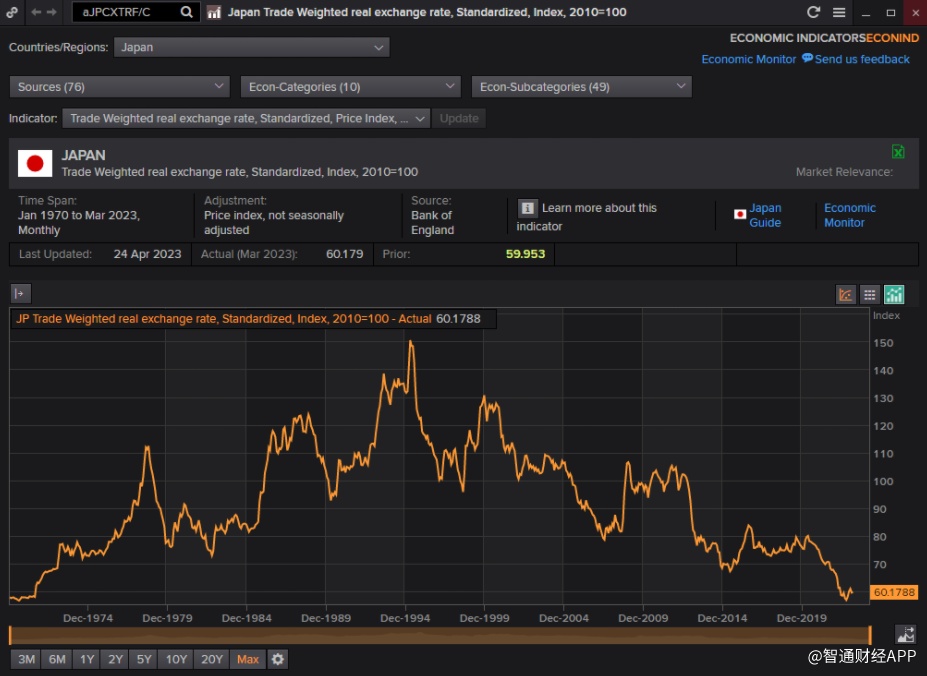
Task: Click the Send us feedback link
Action: [x=861, y=59]
